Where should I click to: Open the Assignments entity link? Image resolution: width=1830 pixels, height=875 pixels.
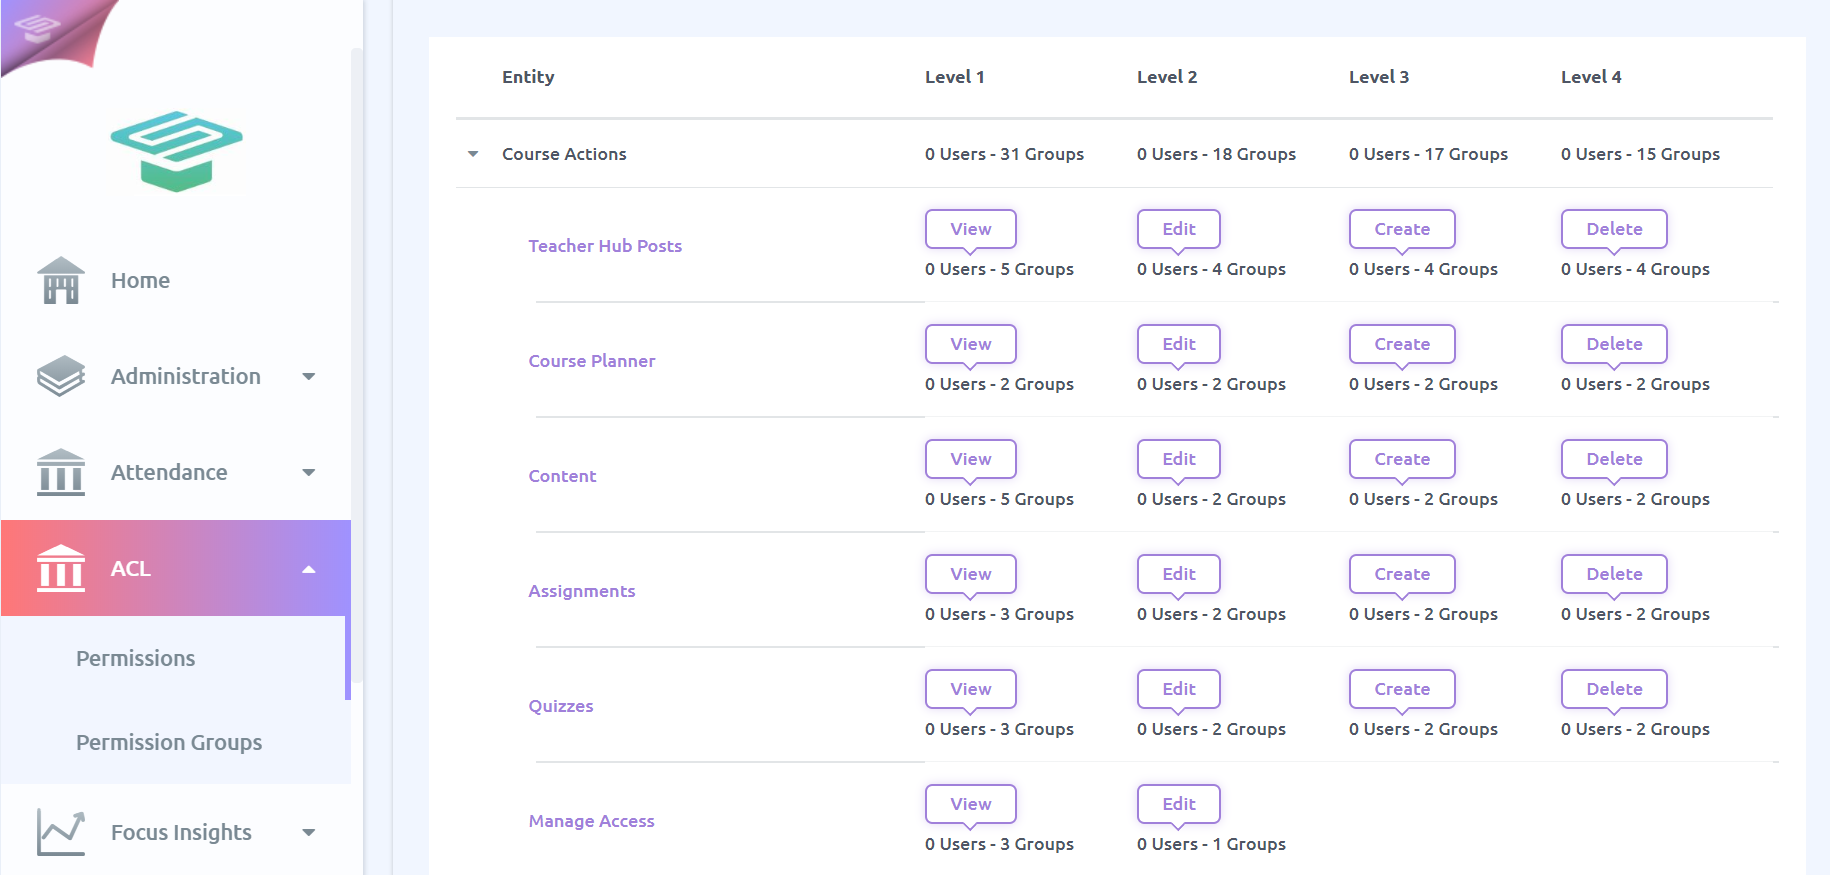[x=582, y=591]
